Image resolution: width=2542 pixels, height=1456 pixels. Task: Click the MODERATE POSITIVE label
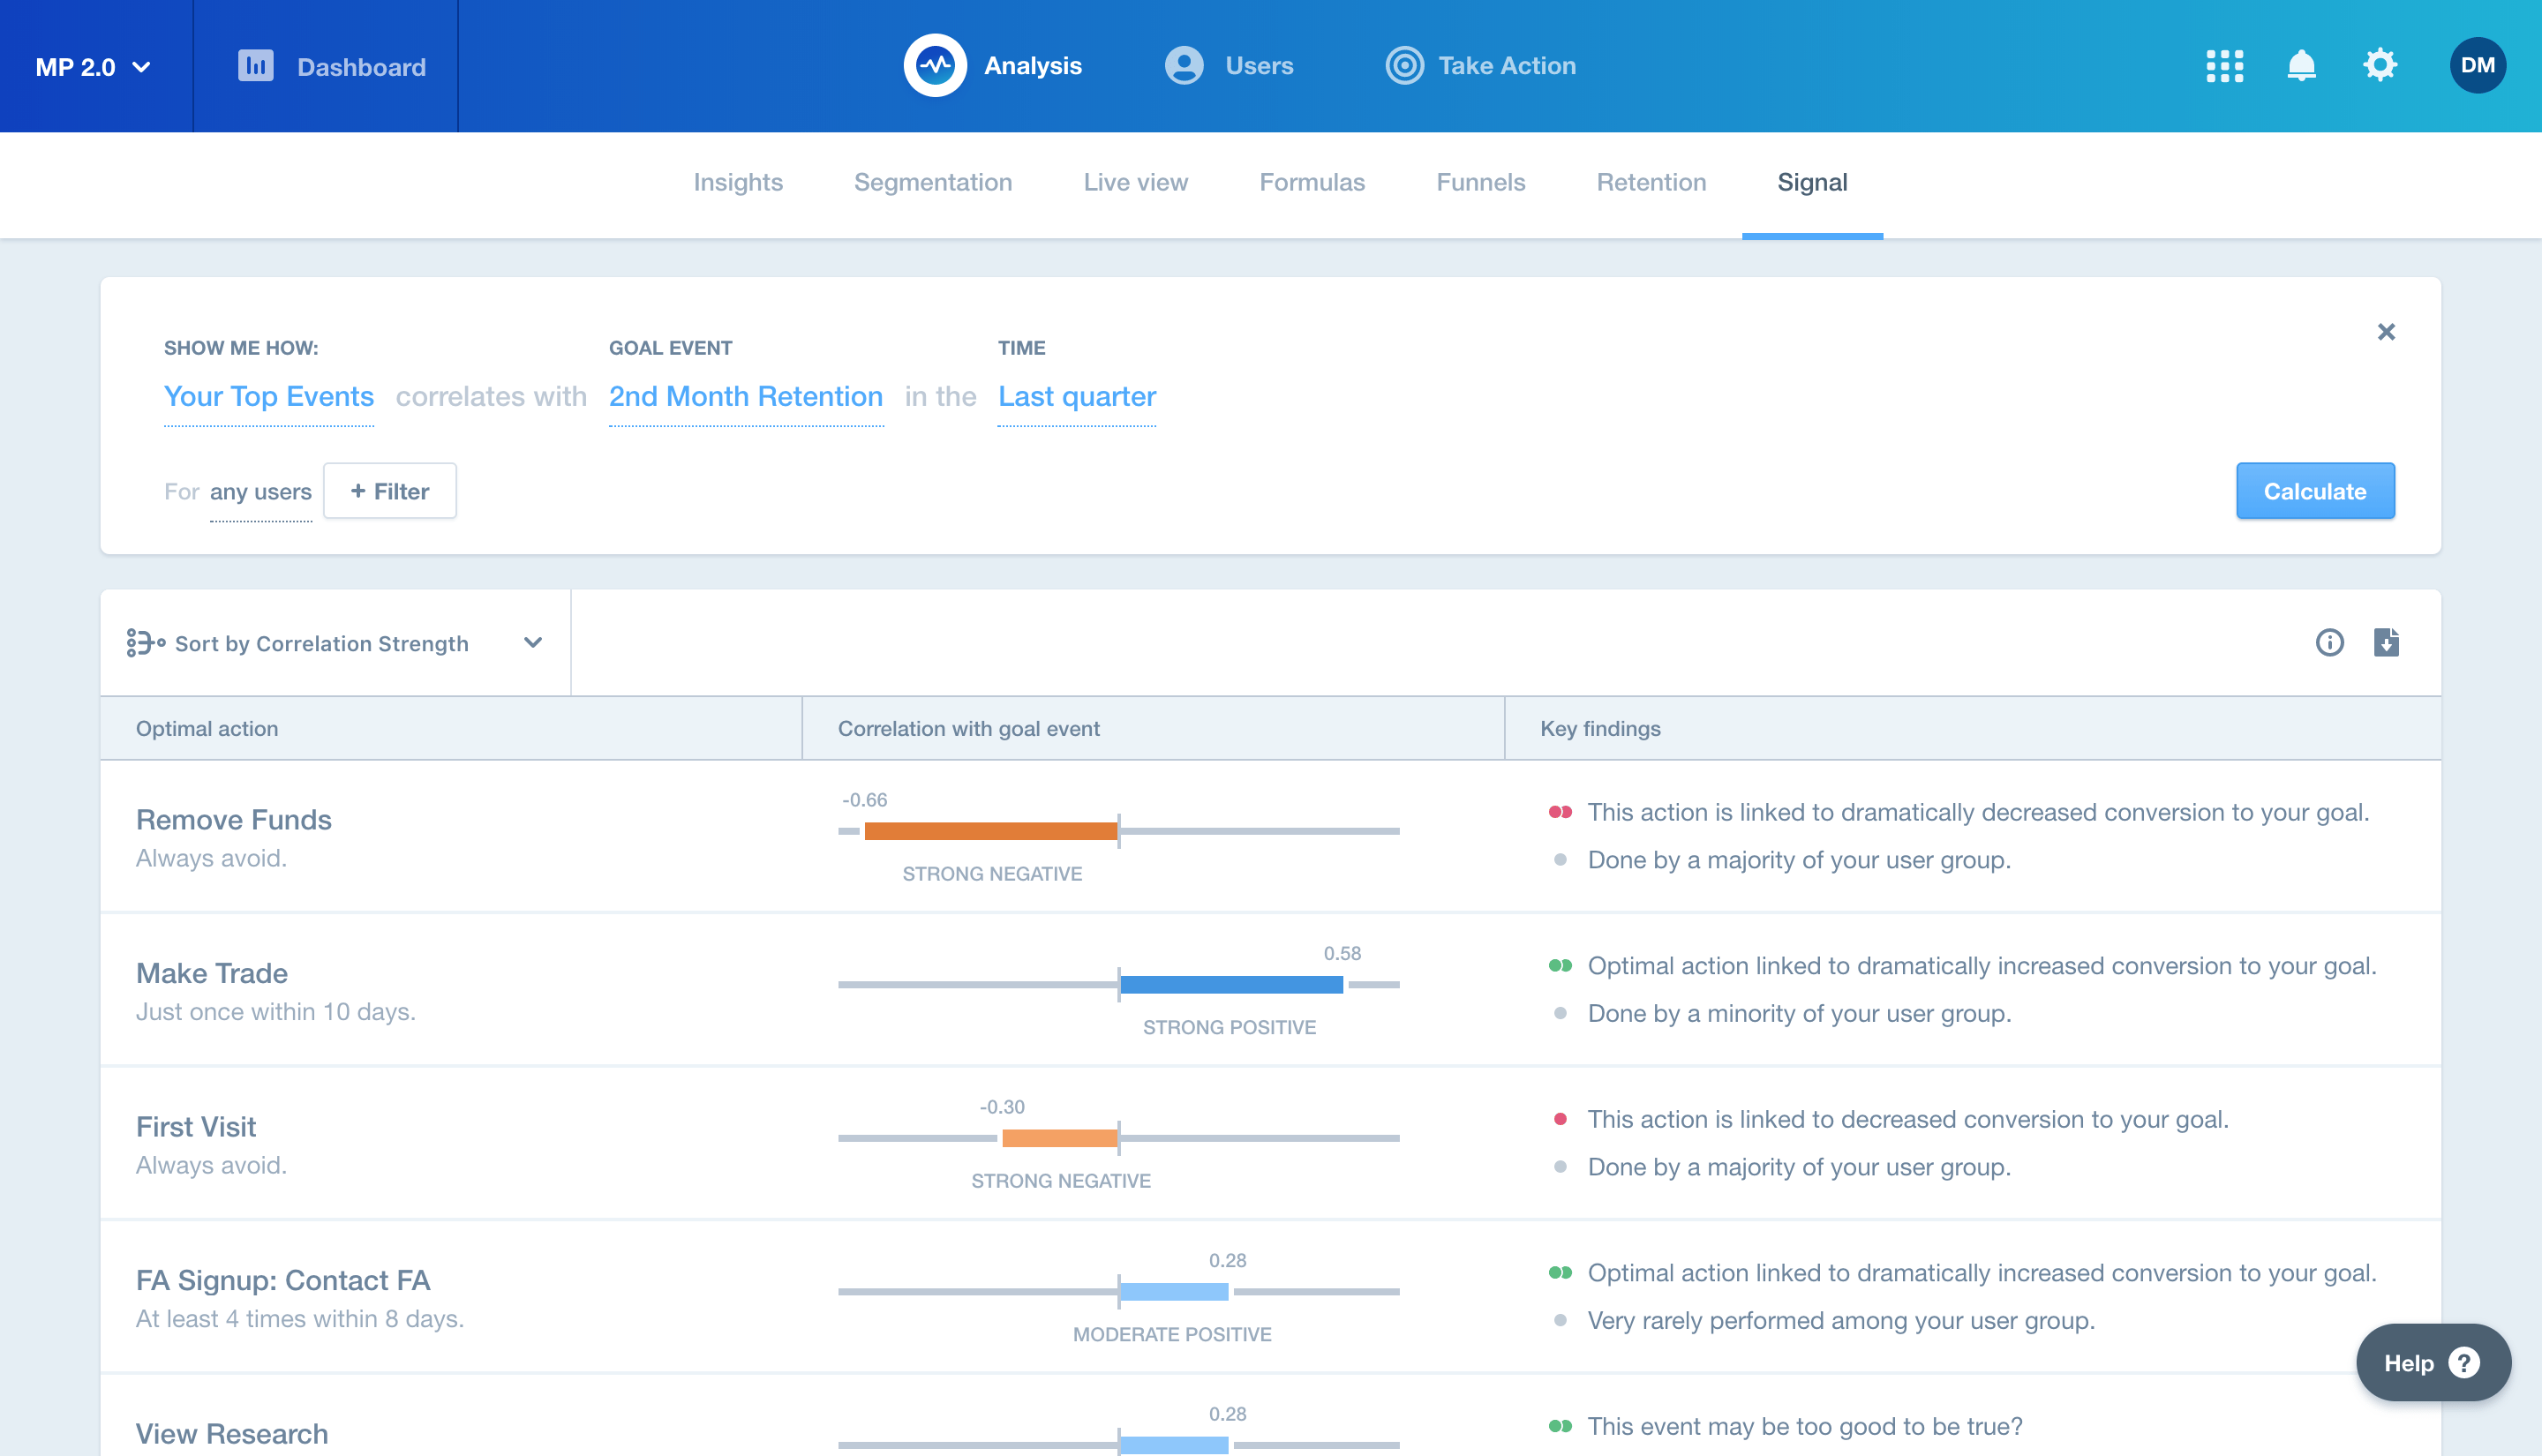click(1171, 1334)
